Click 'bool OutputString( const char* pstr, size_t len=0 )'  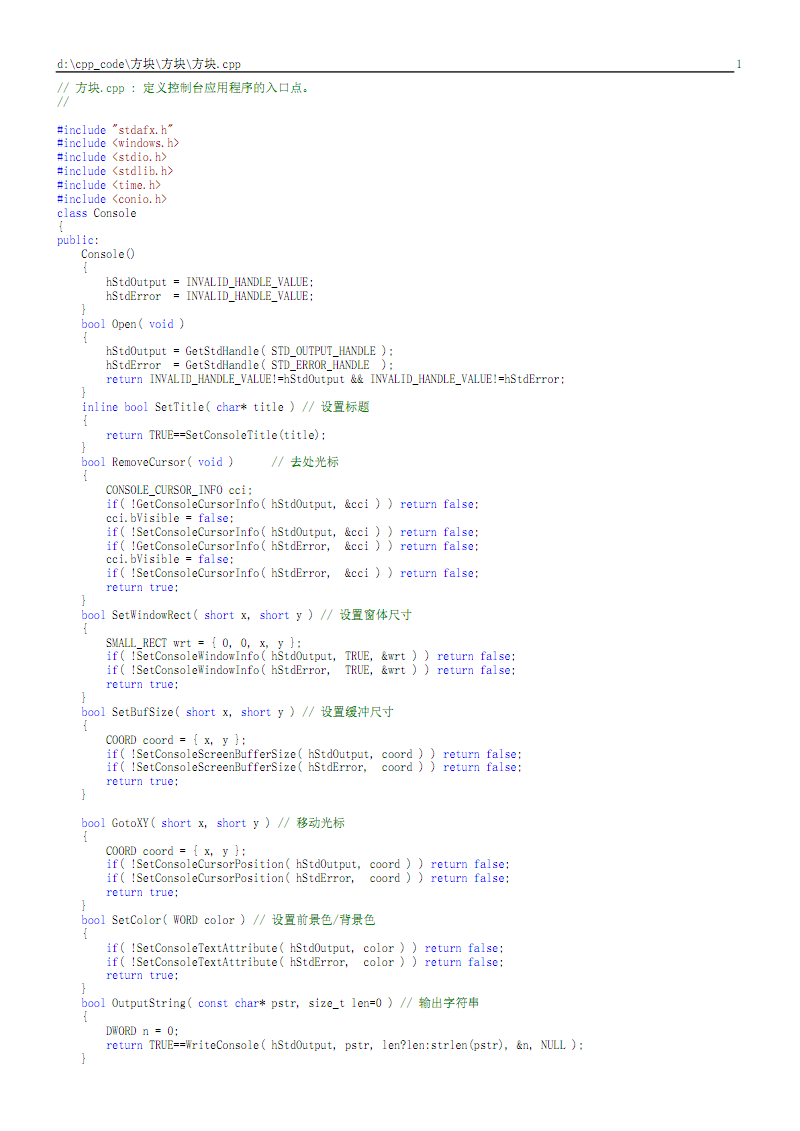[x=237, y=1003]
